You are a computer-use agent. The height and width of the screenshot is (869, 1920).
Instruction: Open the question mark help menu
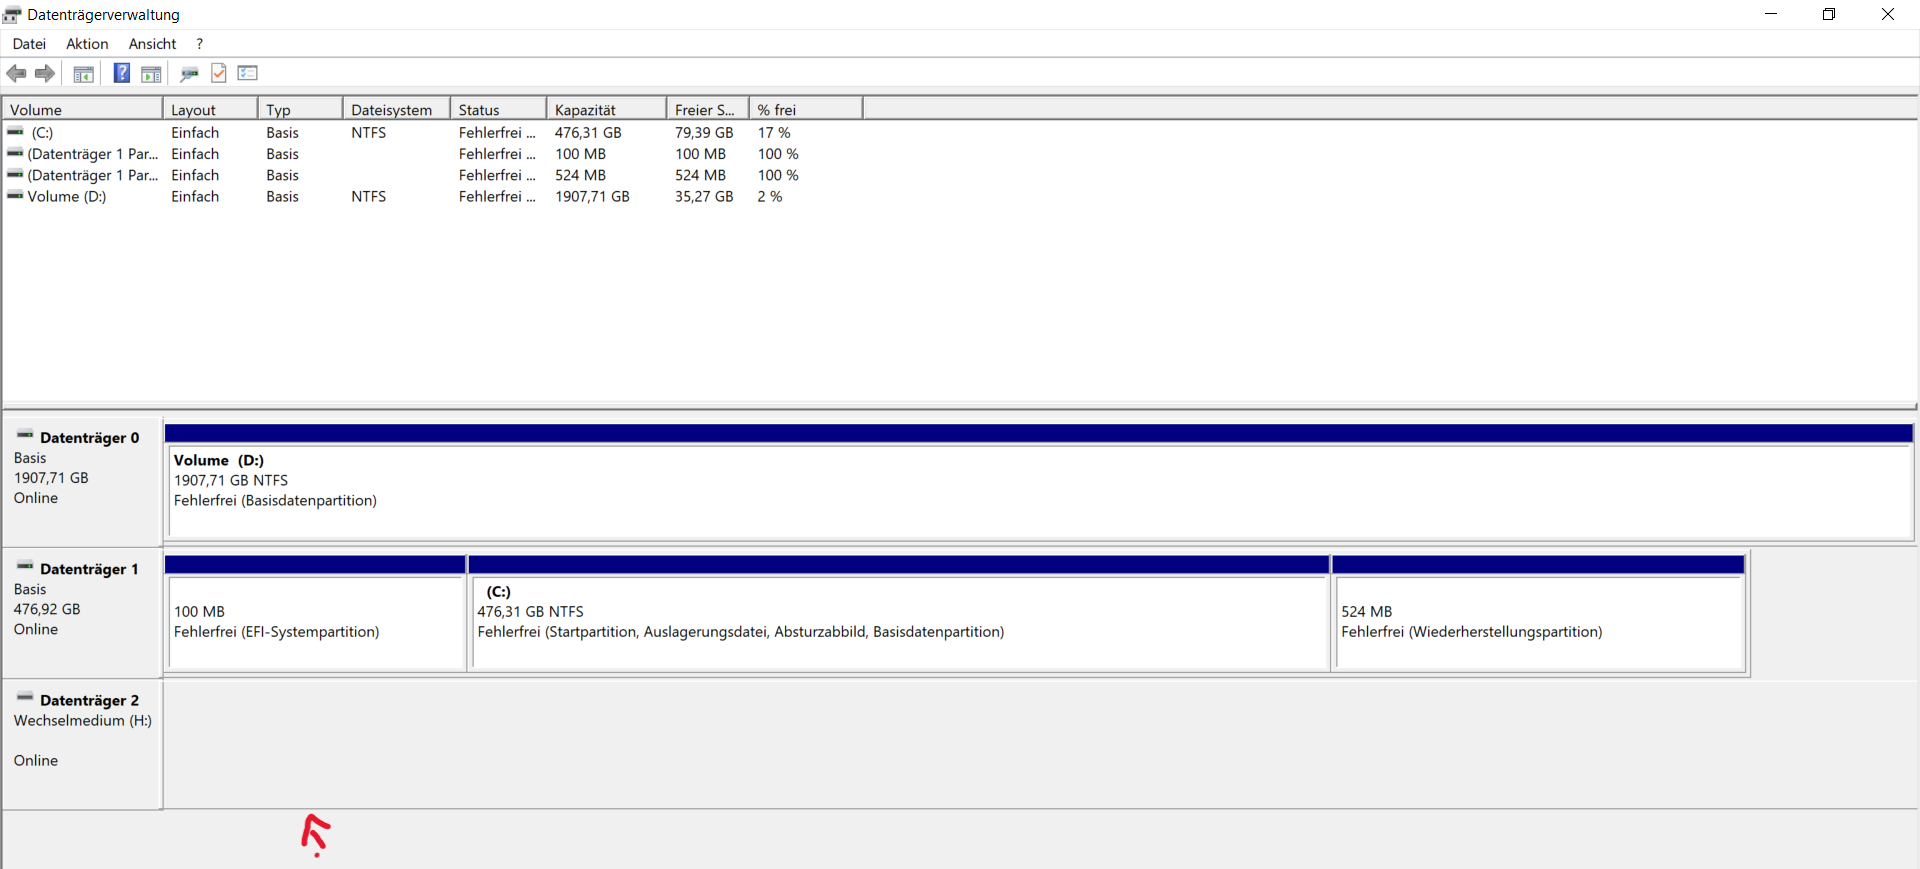(200, 44)
